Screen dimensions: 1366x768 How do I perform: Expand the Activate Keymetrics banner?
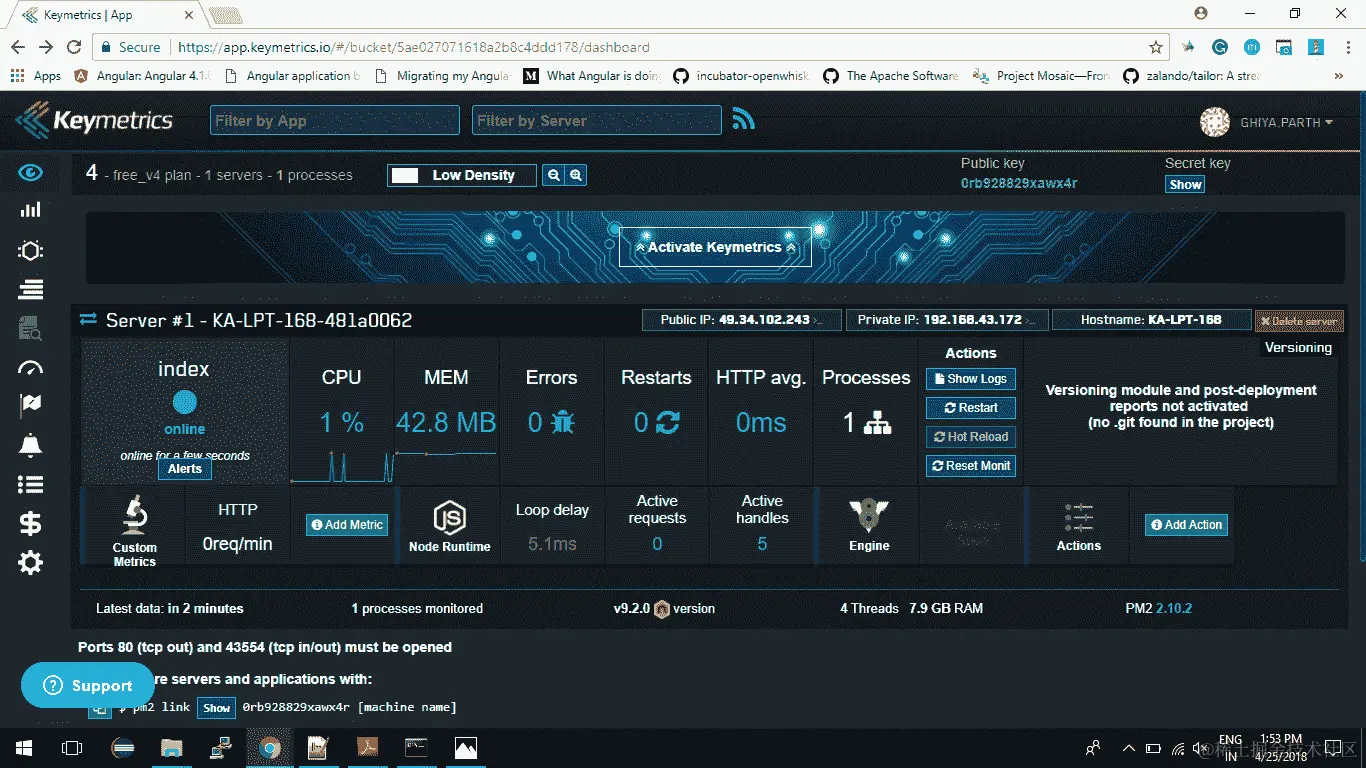pyautogui.click(x=715, y=247)
